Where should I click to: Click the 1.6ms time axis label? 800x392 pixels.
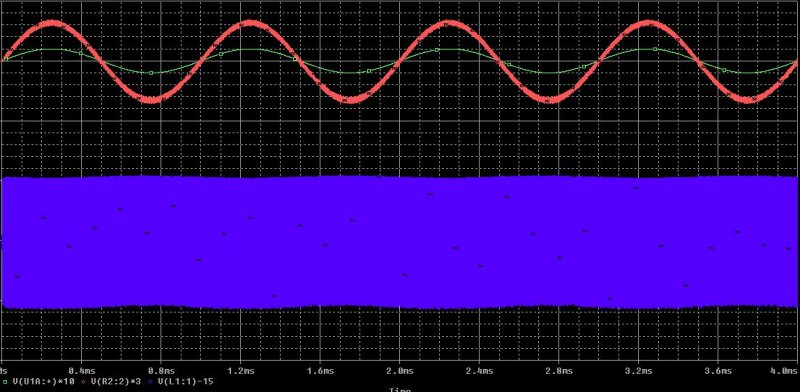(x=320, y=371)
